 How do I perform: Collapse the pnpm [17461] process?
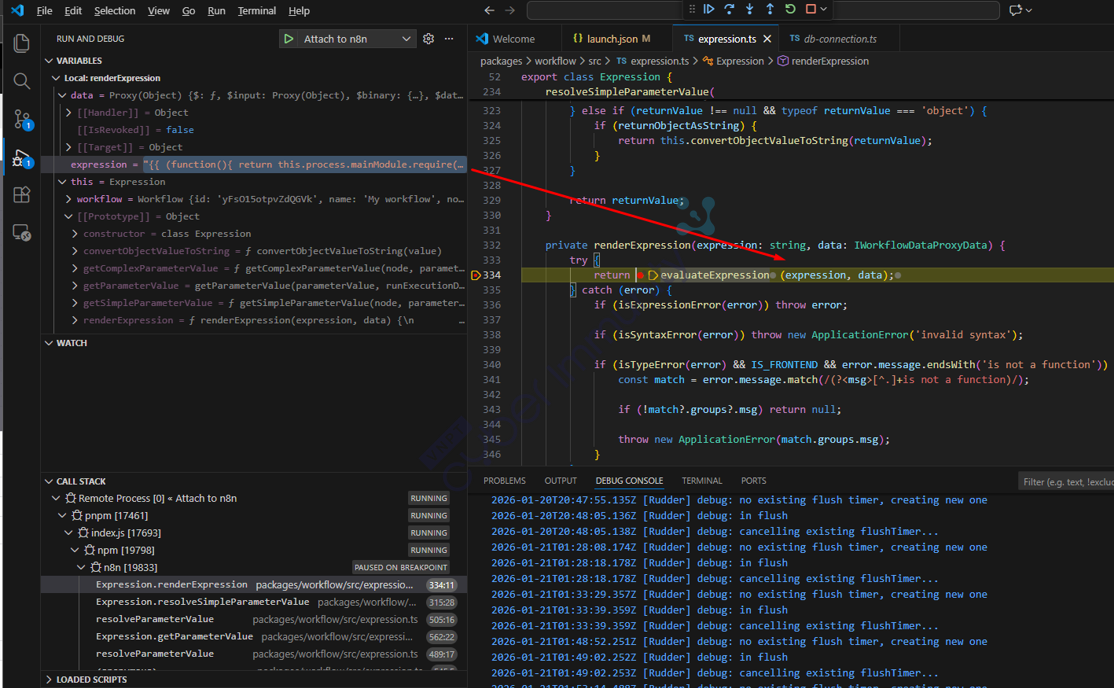click(62, 515)
